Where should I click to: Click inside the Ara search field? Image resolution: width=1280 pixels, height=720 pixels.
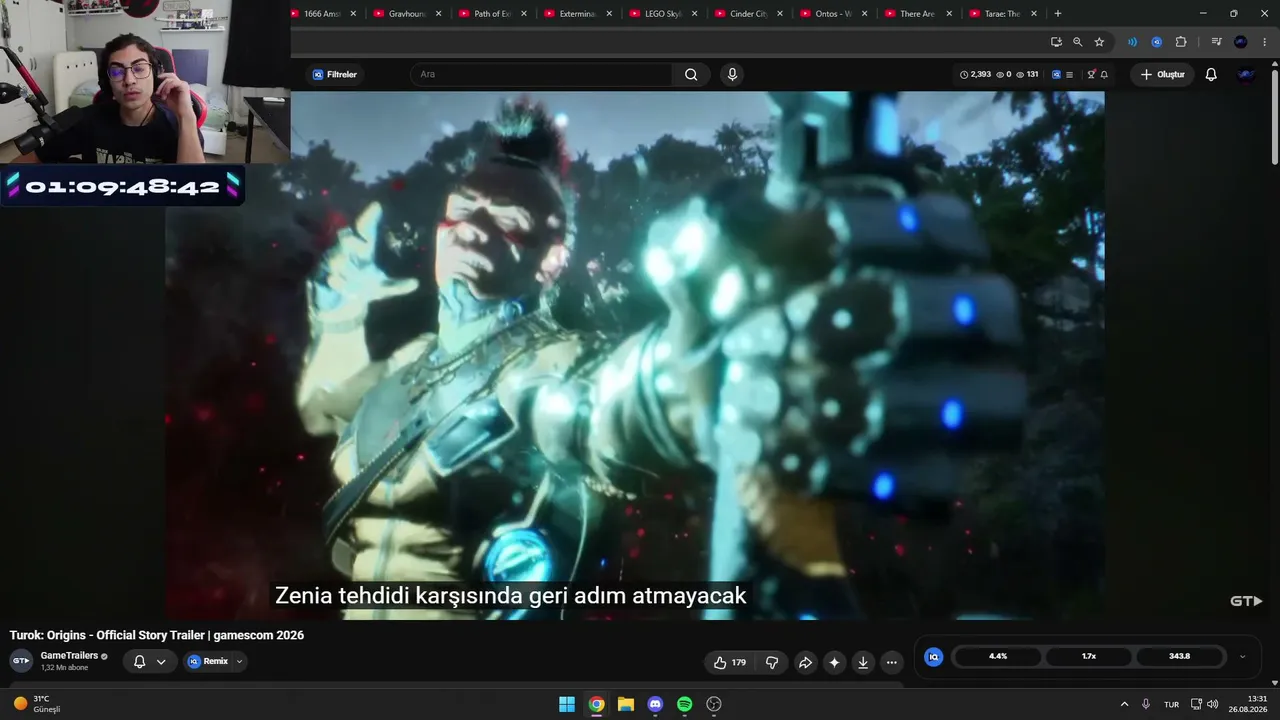tap(541, 74)
